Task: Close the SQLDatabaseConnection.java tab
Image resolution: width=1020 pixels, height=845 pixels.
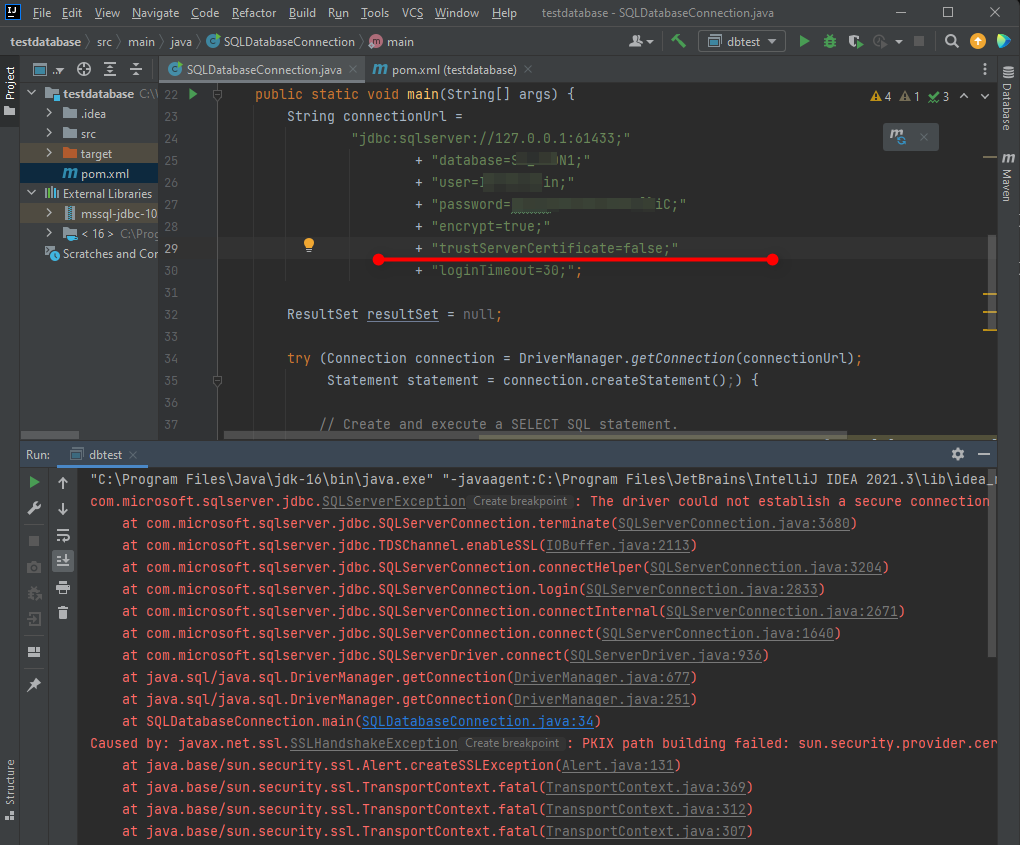Action: point(353,69)
